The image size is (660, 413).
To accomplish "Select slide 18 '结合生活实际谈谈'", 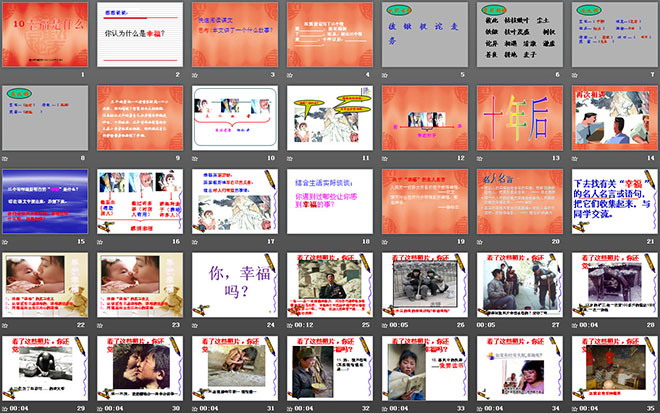I will click(x=330, y=201).
